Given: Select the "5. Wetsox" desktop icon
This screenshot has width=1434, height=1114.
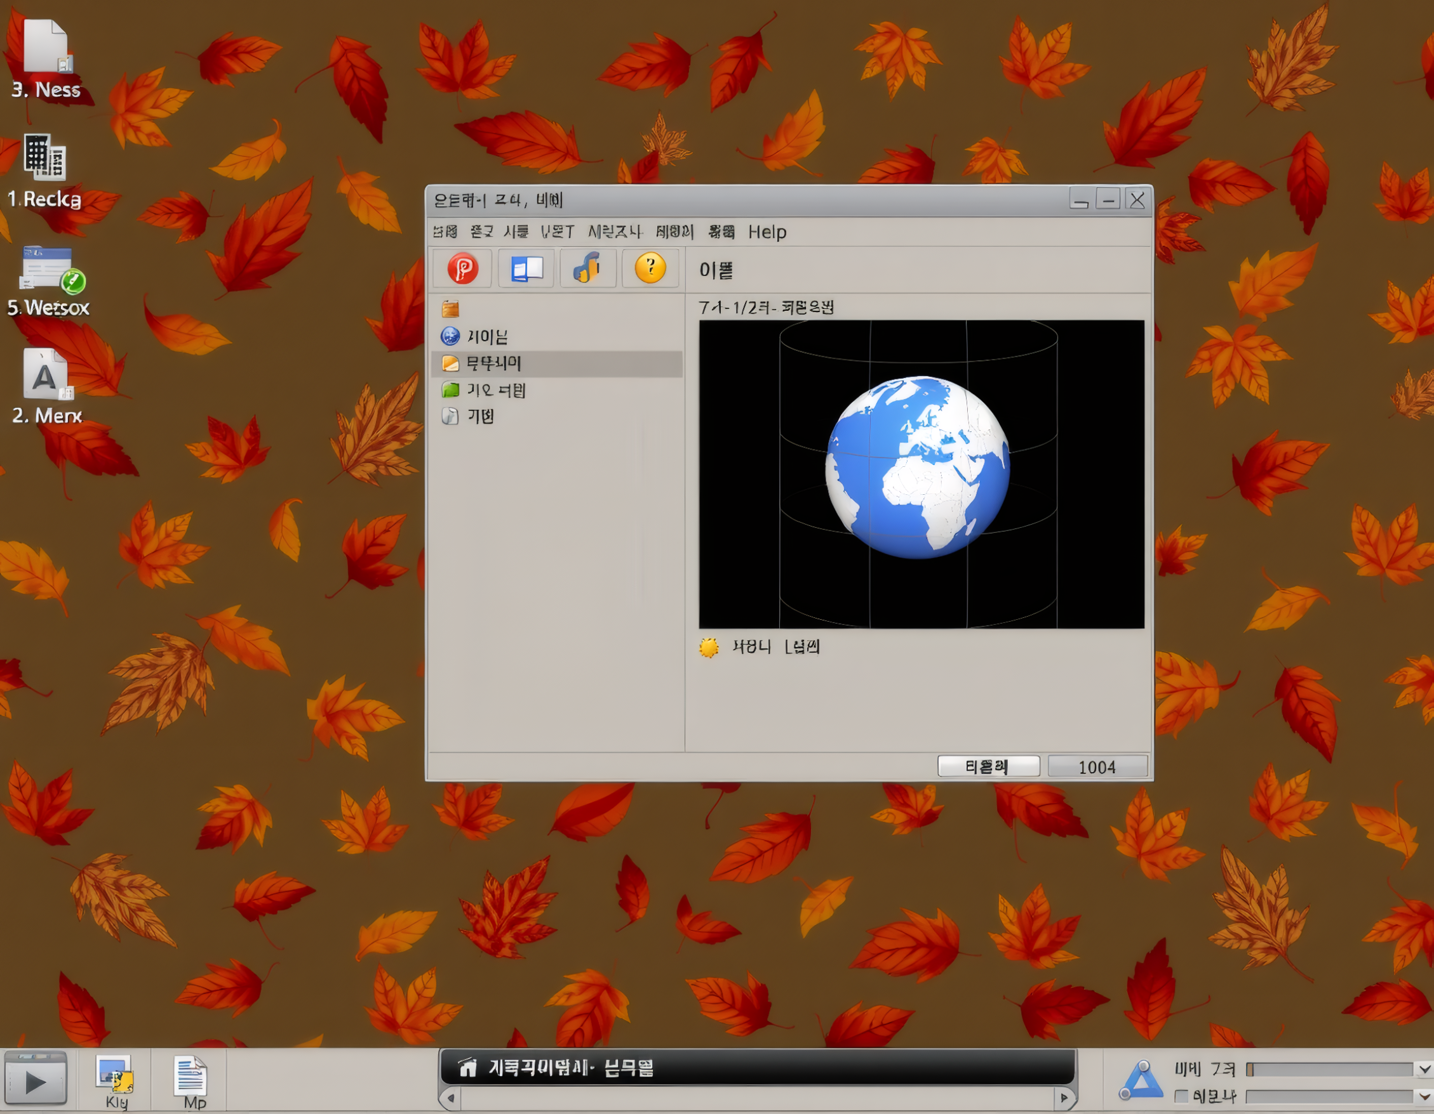Looking at the screenshot, I should [x=49, y=282].
